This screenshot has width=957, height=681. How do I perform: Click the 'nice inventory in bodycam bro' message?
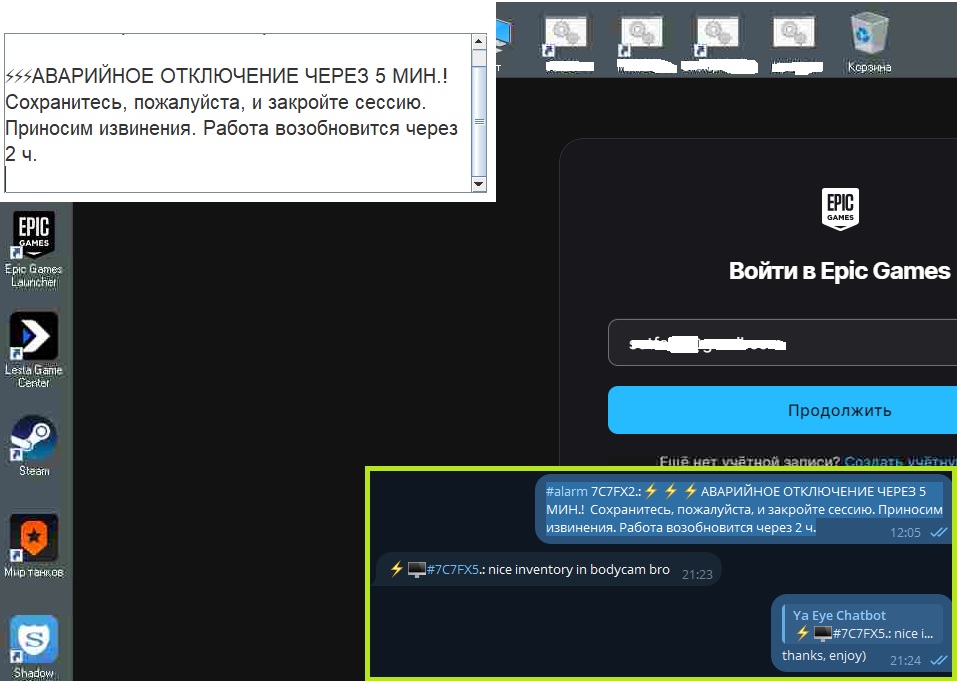(x=579, y=569)
